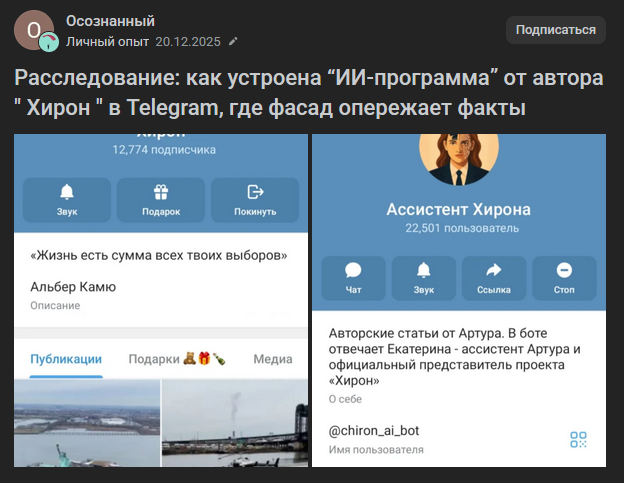Open the Медиа tab

coord(272,360)
